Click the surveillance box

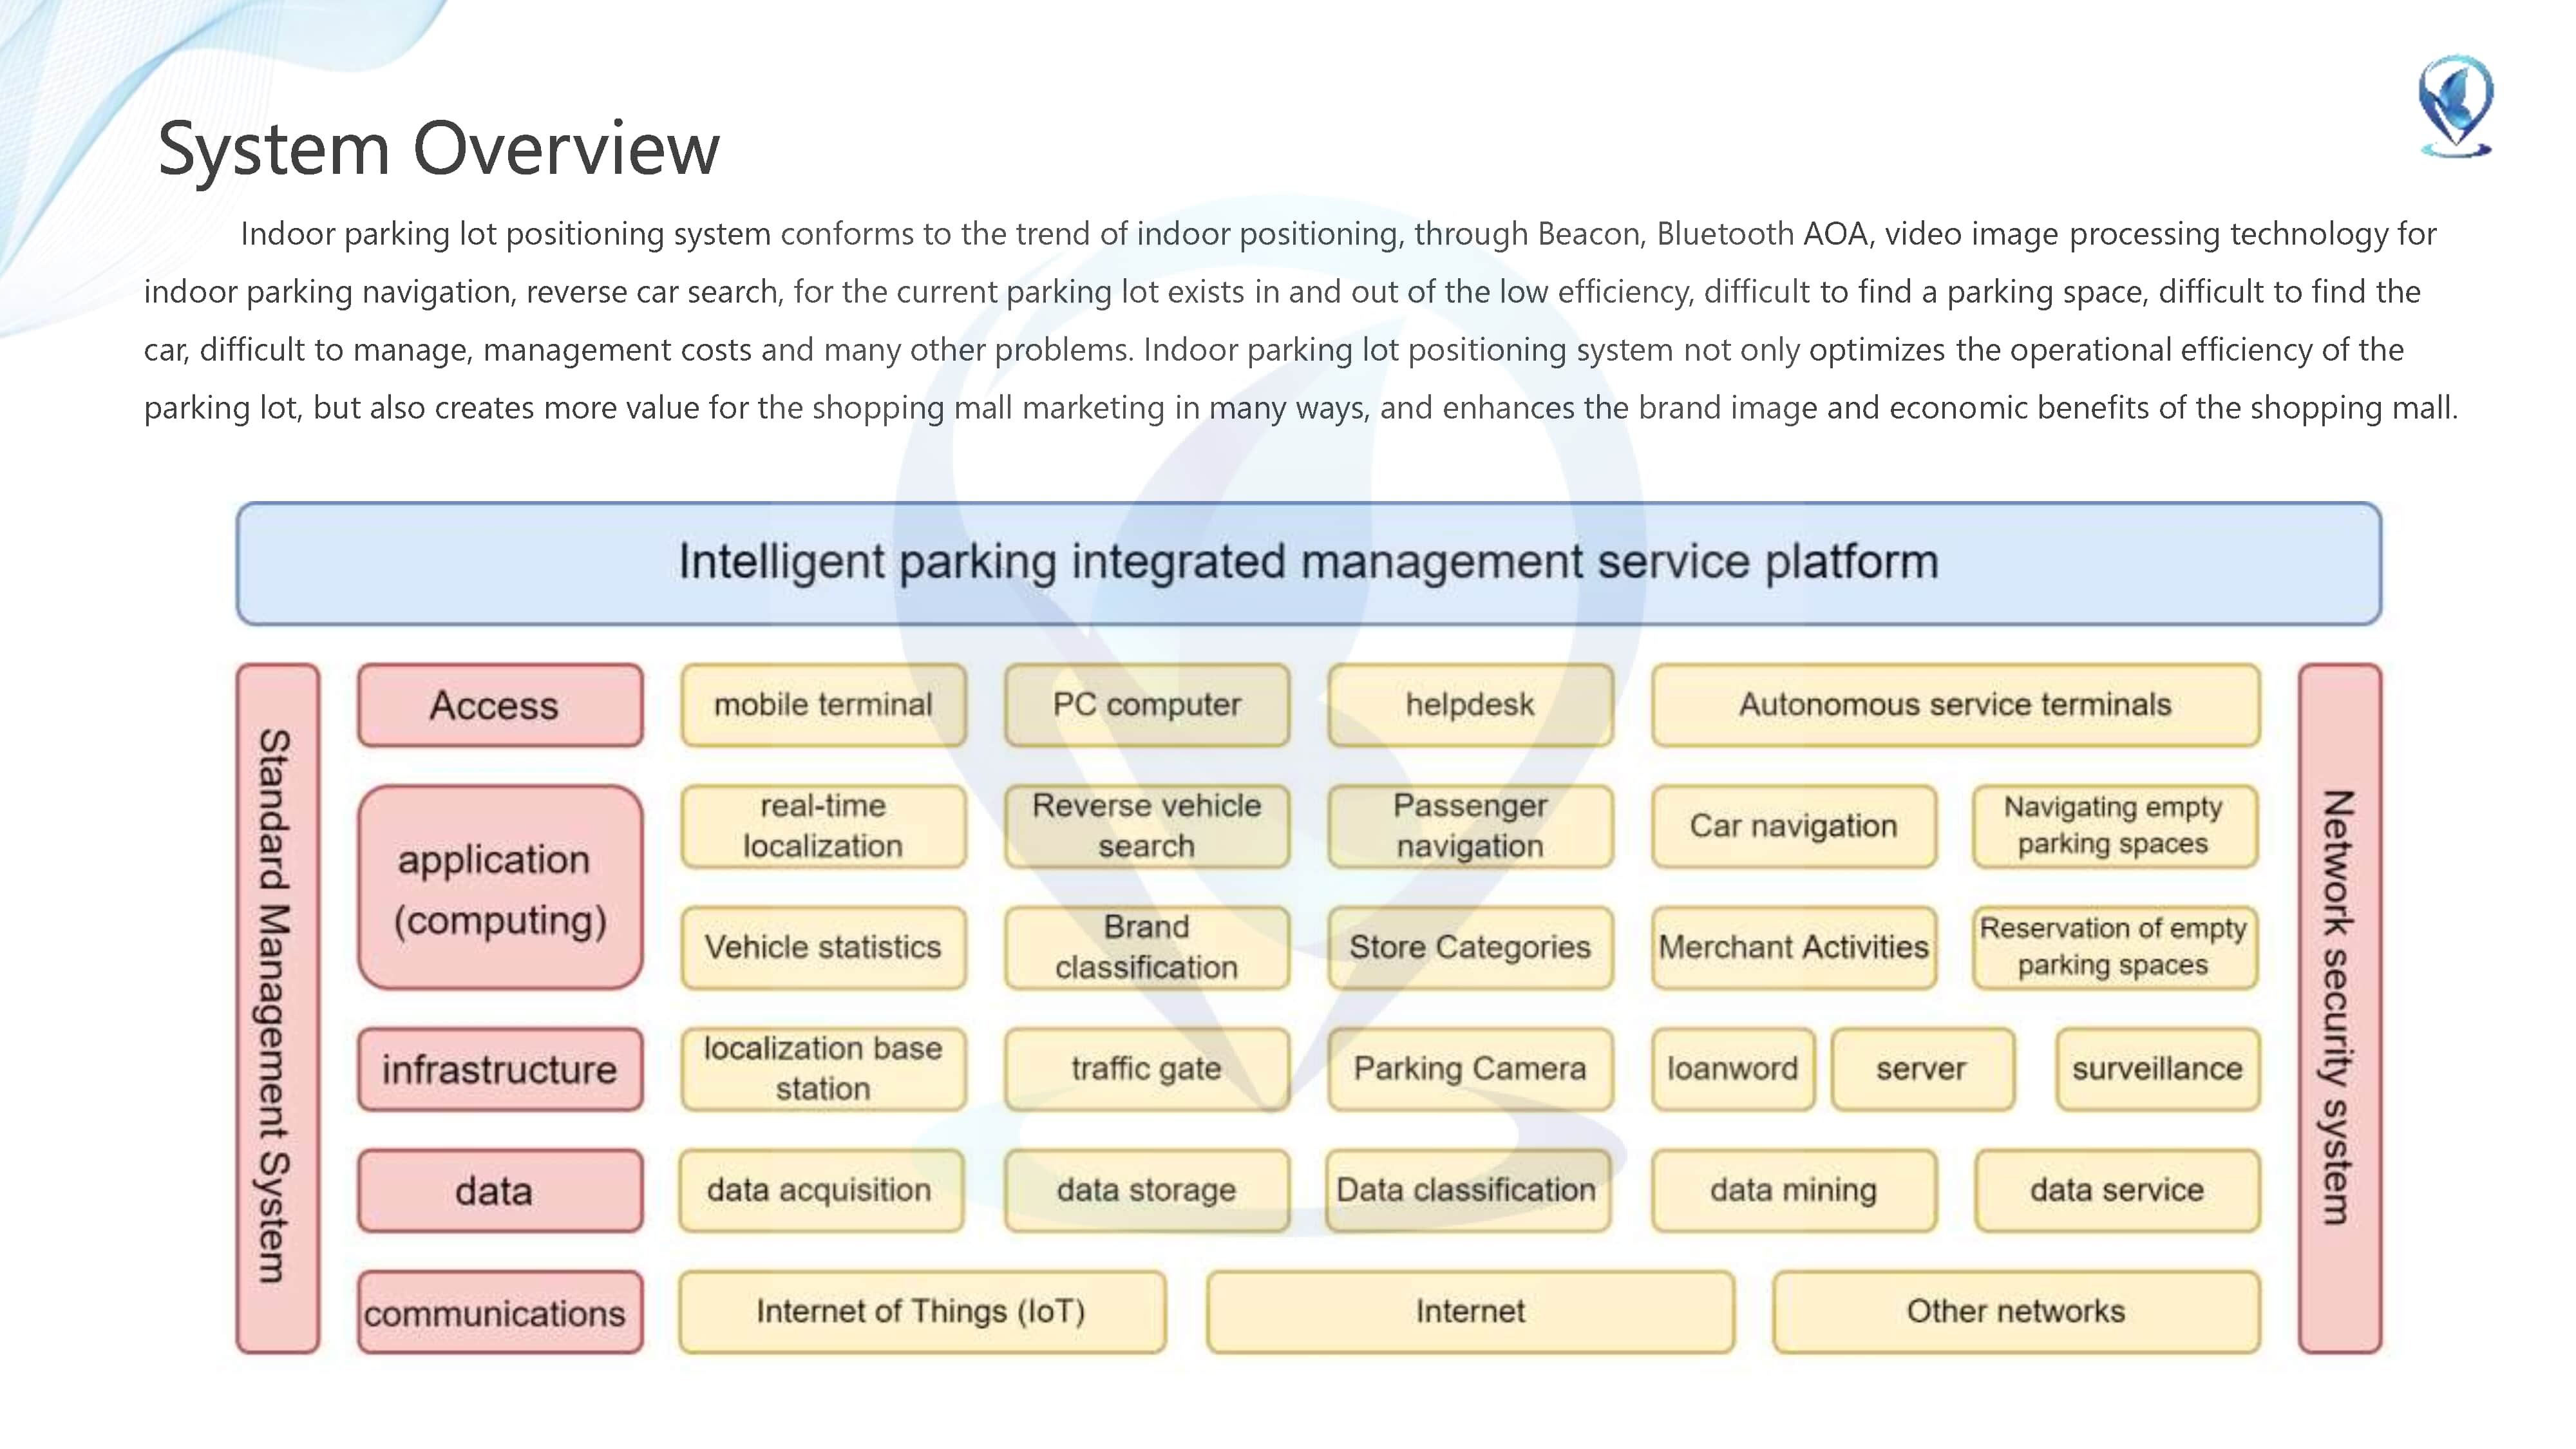click(2157, 1069)
